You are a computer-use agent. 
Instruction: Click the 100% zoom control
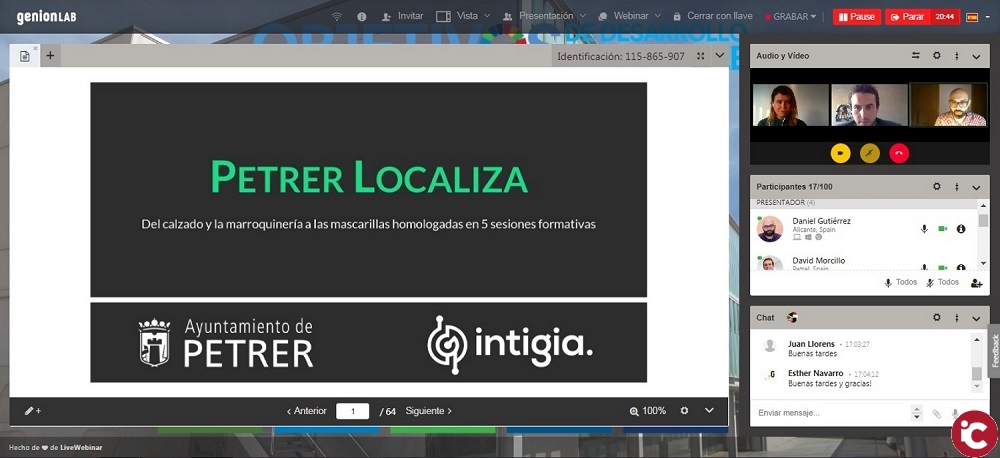(x=648, y=411)
